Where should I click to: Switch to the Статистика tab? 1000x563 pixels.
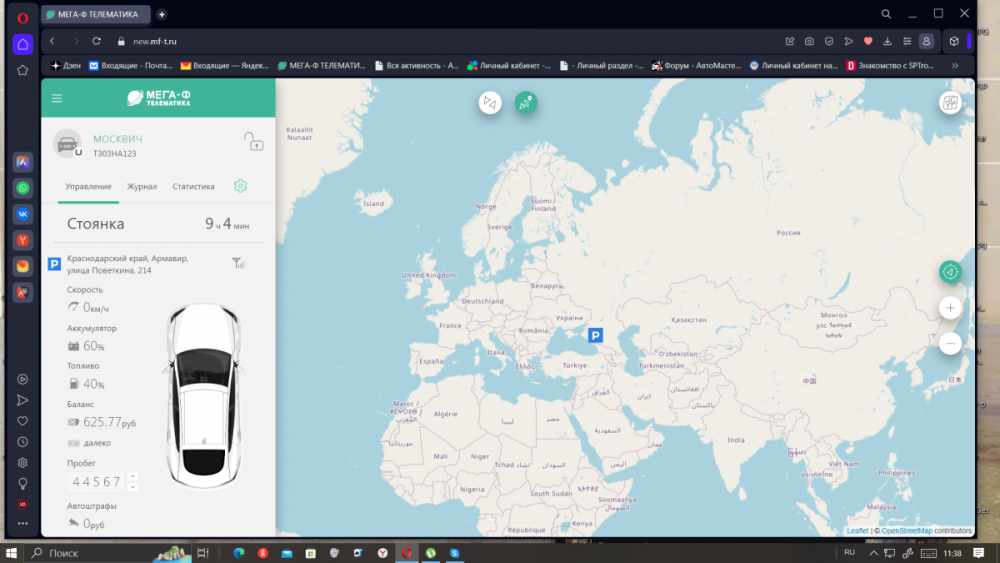click(193, 186)
